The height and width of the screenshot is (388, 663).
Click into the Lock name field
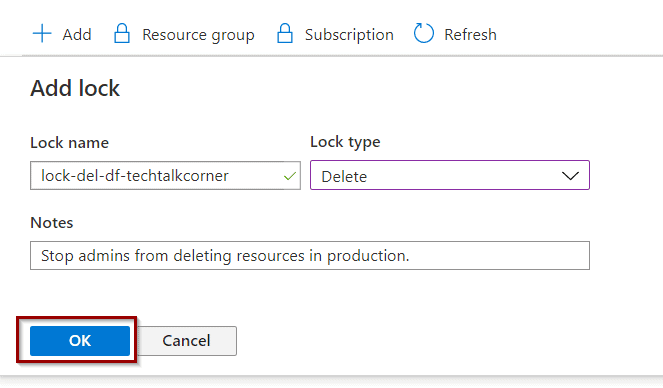tap(165, 175)
